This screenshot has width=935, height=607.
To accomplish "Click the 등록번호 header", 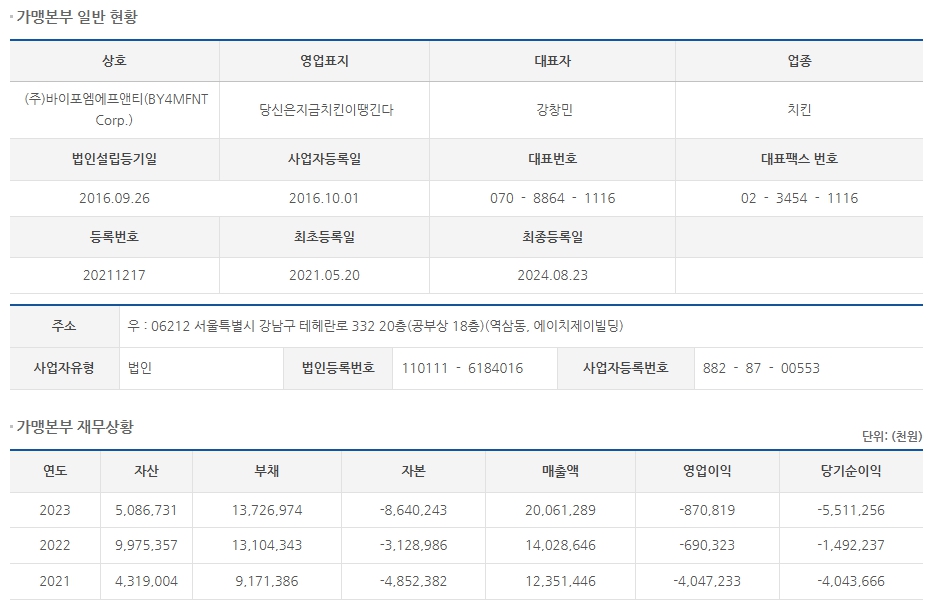I will point(114,237).
